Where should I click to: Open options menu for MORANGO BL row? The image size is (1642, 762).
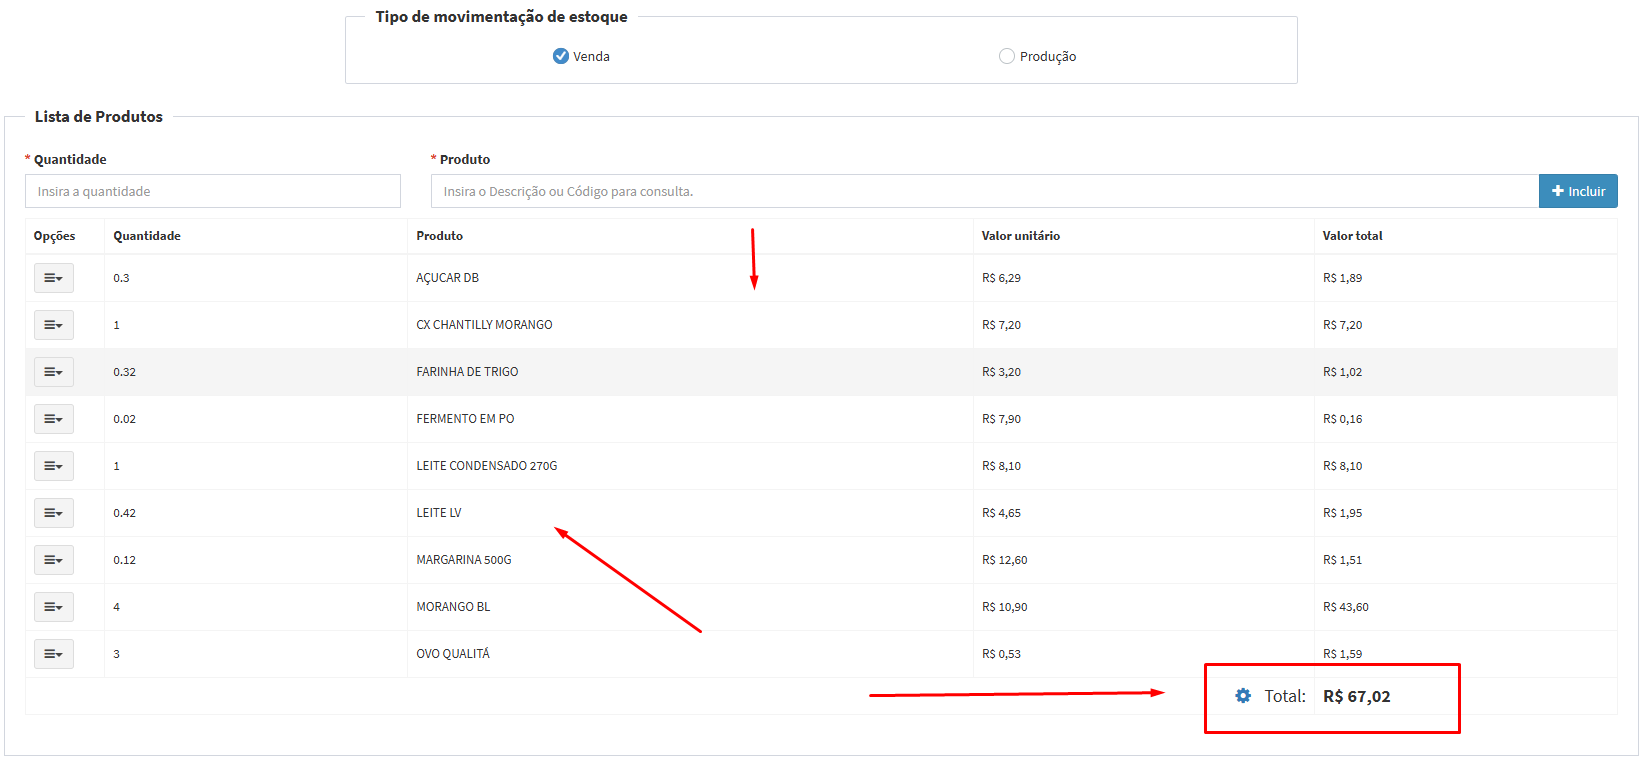point(54,607)
